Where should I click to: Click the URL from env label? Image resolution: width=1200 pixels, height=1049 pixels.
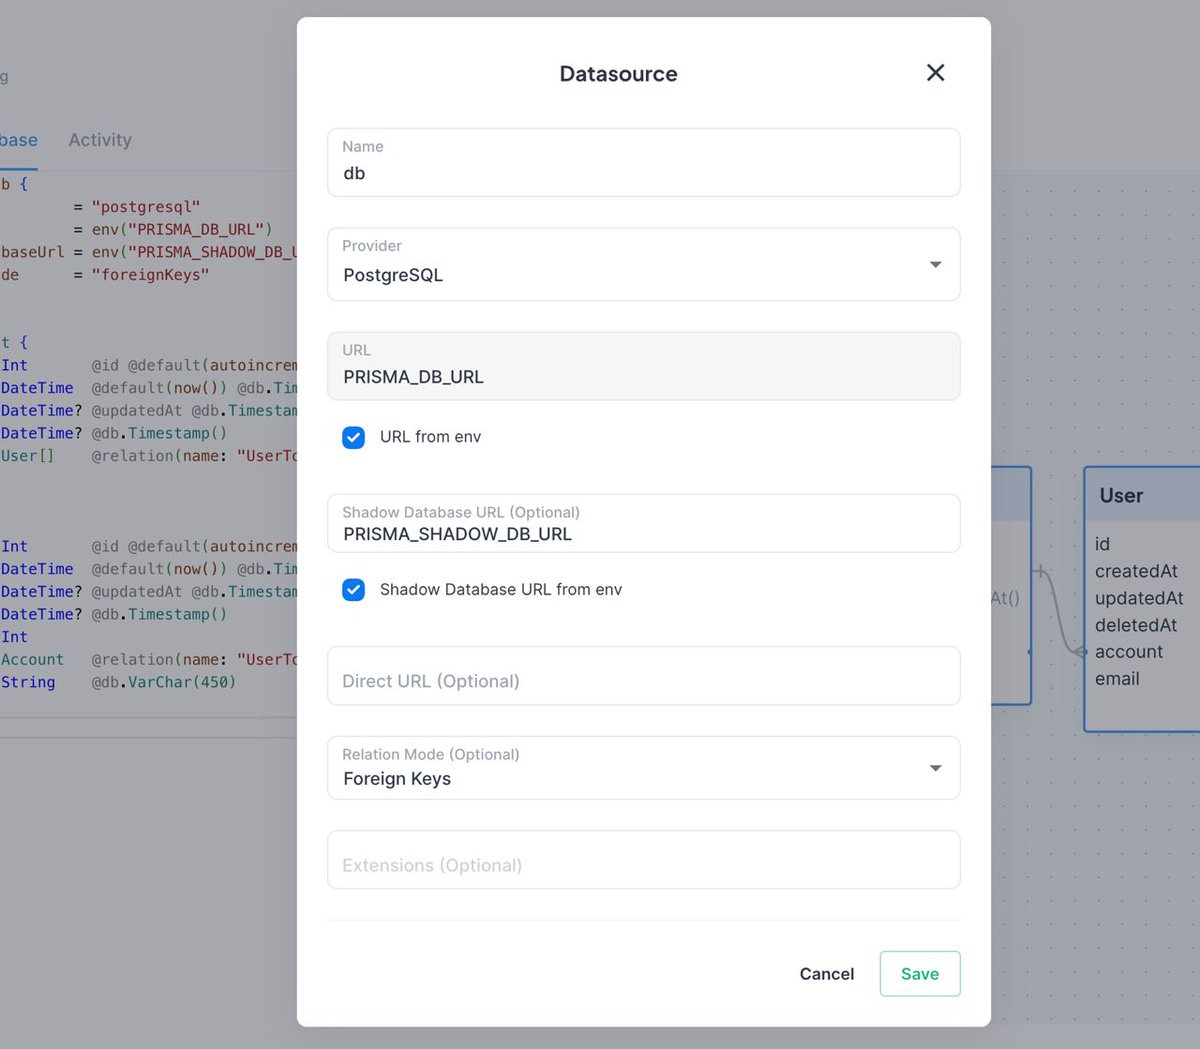coord(430,437)
